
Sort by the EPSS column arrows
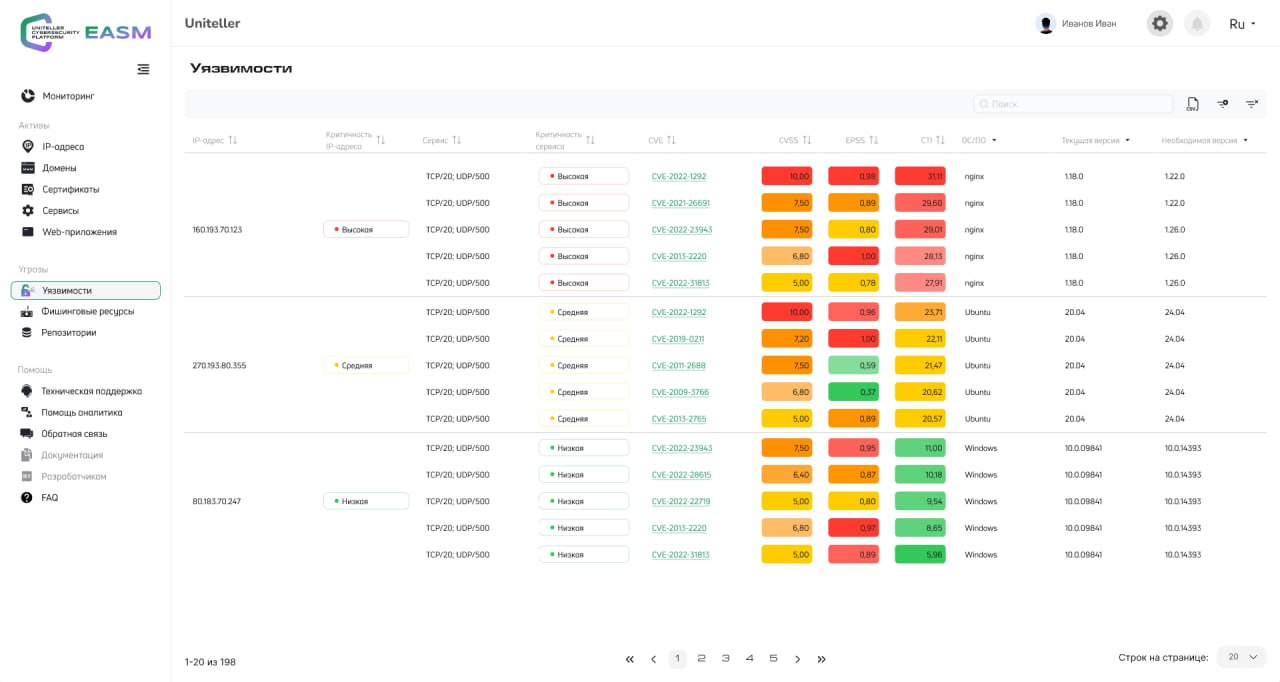click(x=873, y=140)
